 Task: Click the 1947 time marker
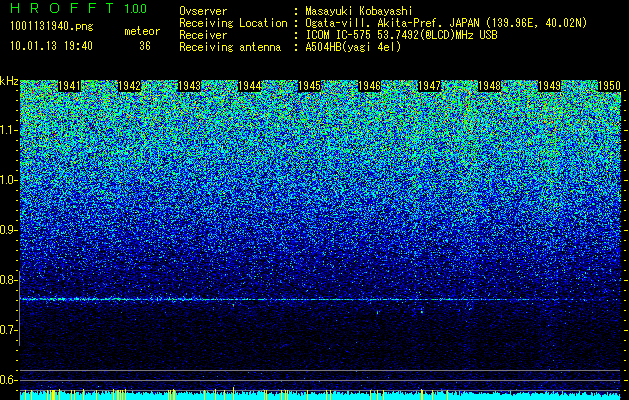430,86
